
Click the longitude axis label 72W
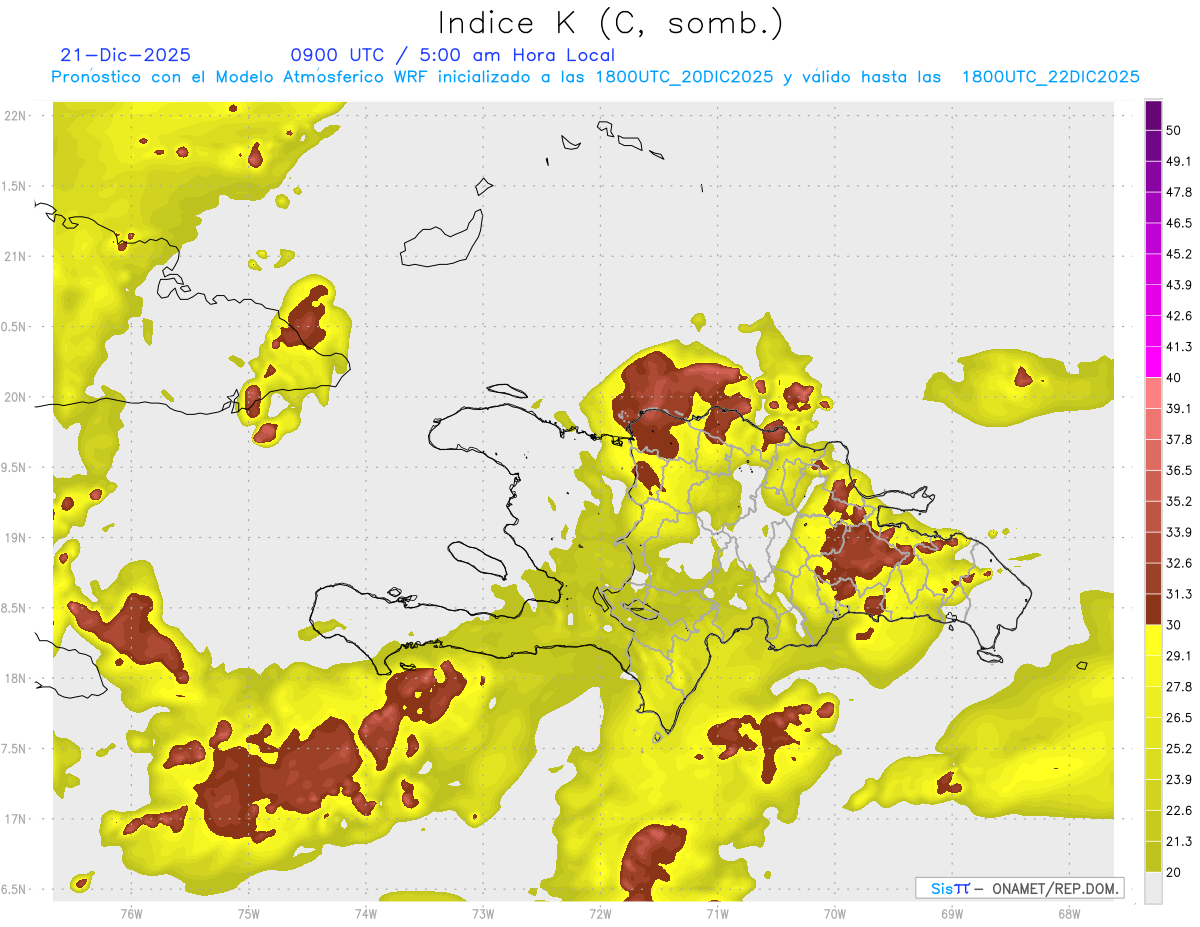click(x=600, y=913)
